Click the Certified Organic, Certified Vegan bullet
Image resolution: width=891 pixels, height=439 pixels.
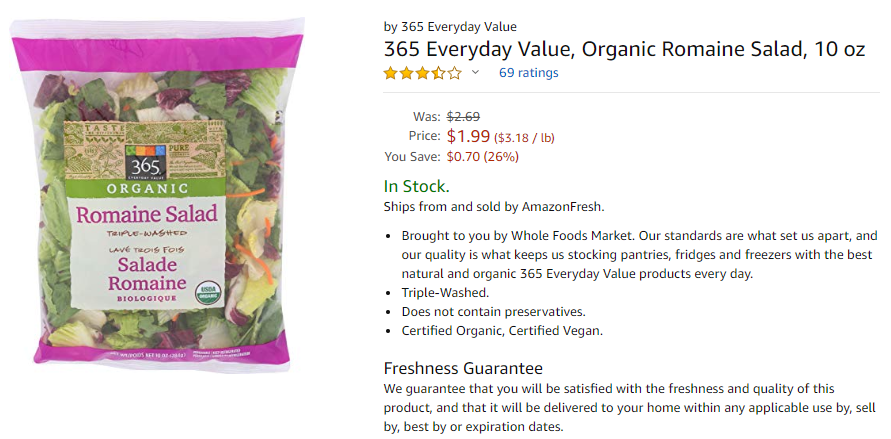click(x=502, y=331)
